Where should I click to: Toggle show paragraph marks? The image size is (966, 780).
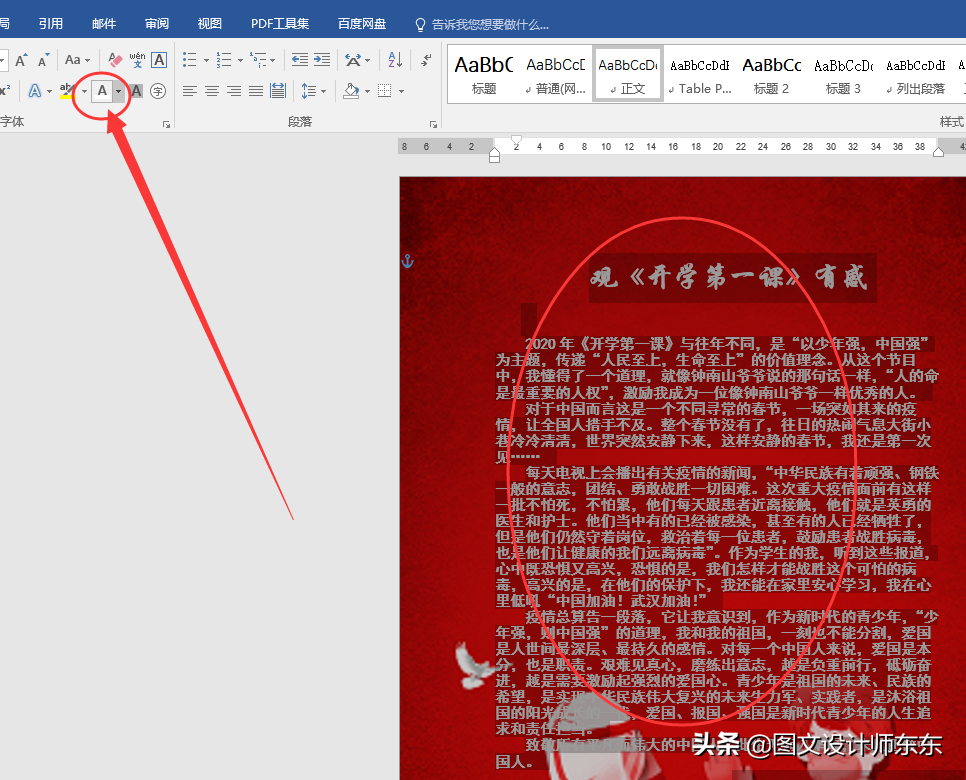[x=426, y=60]
